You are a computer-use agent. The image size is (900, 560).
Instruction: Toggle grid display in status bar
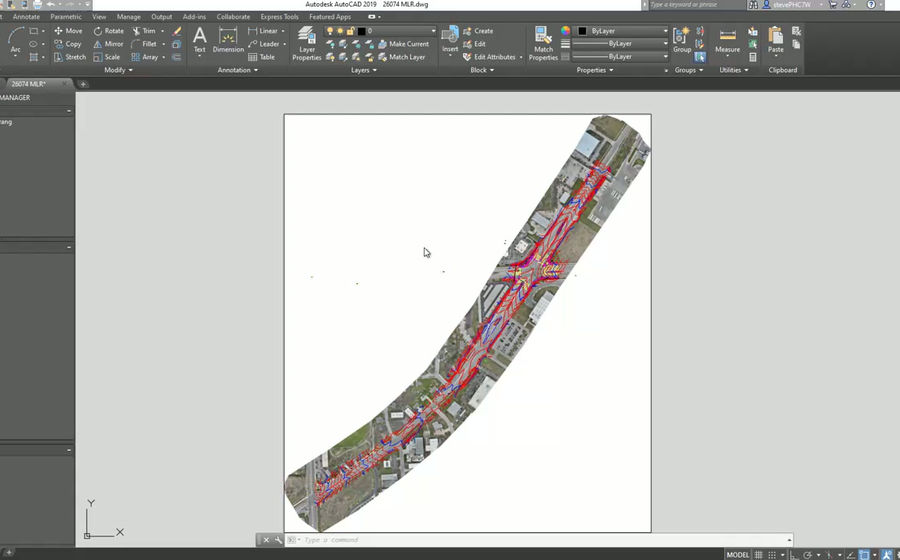coord(758,555)
